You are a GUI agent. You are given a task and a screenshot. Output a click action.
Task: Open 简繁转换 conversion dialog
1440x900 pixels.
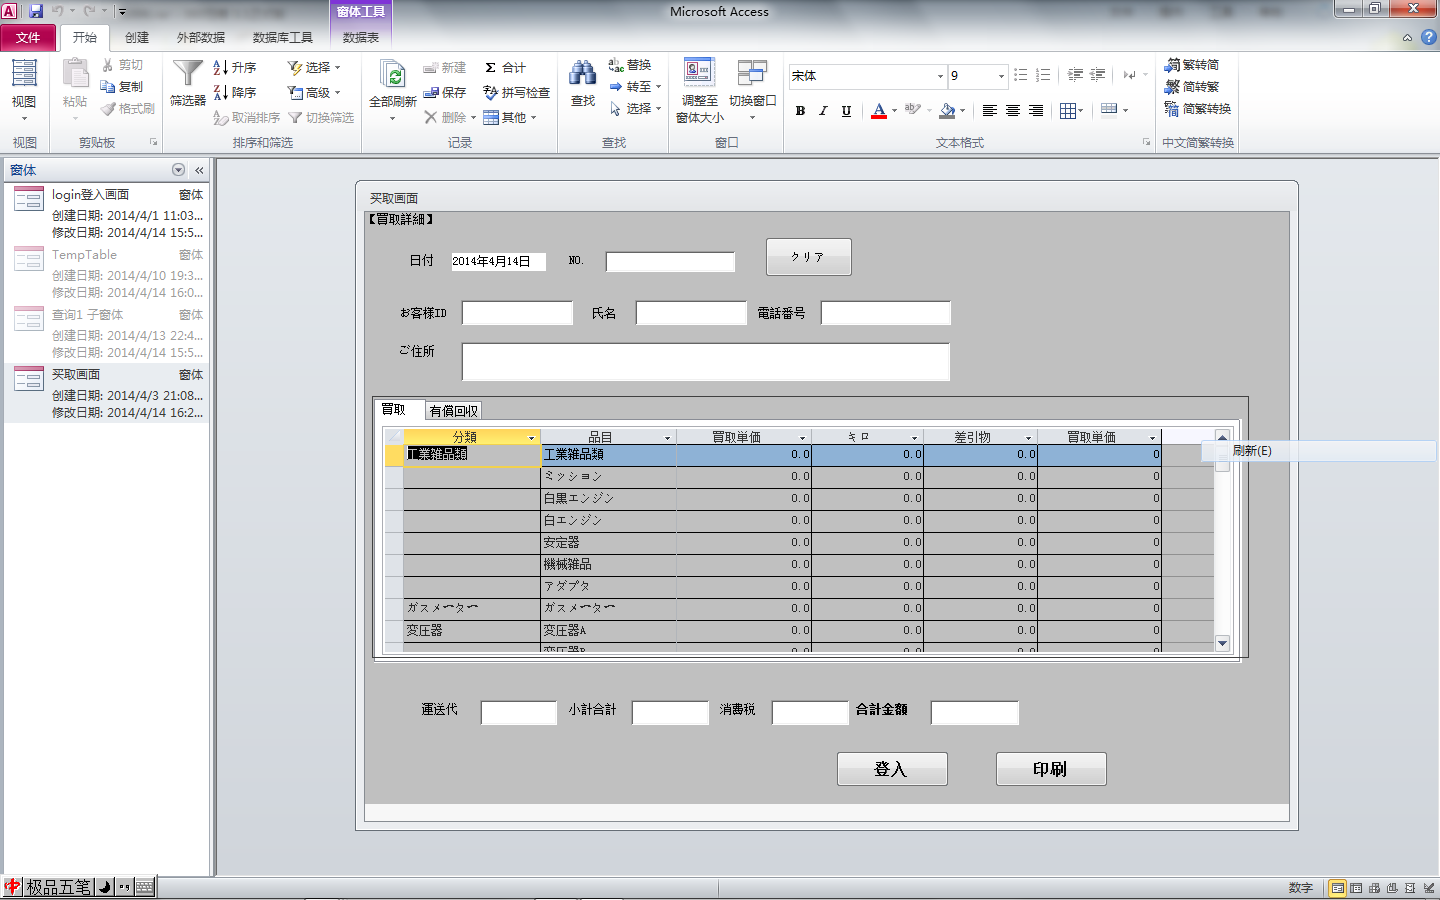1198,109
